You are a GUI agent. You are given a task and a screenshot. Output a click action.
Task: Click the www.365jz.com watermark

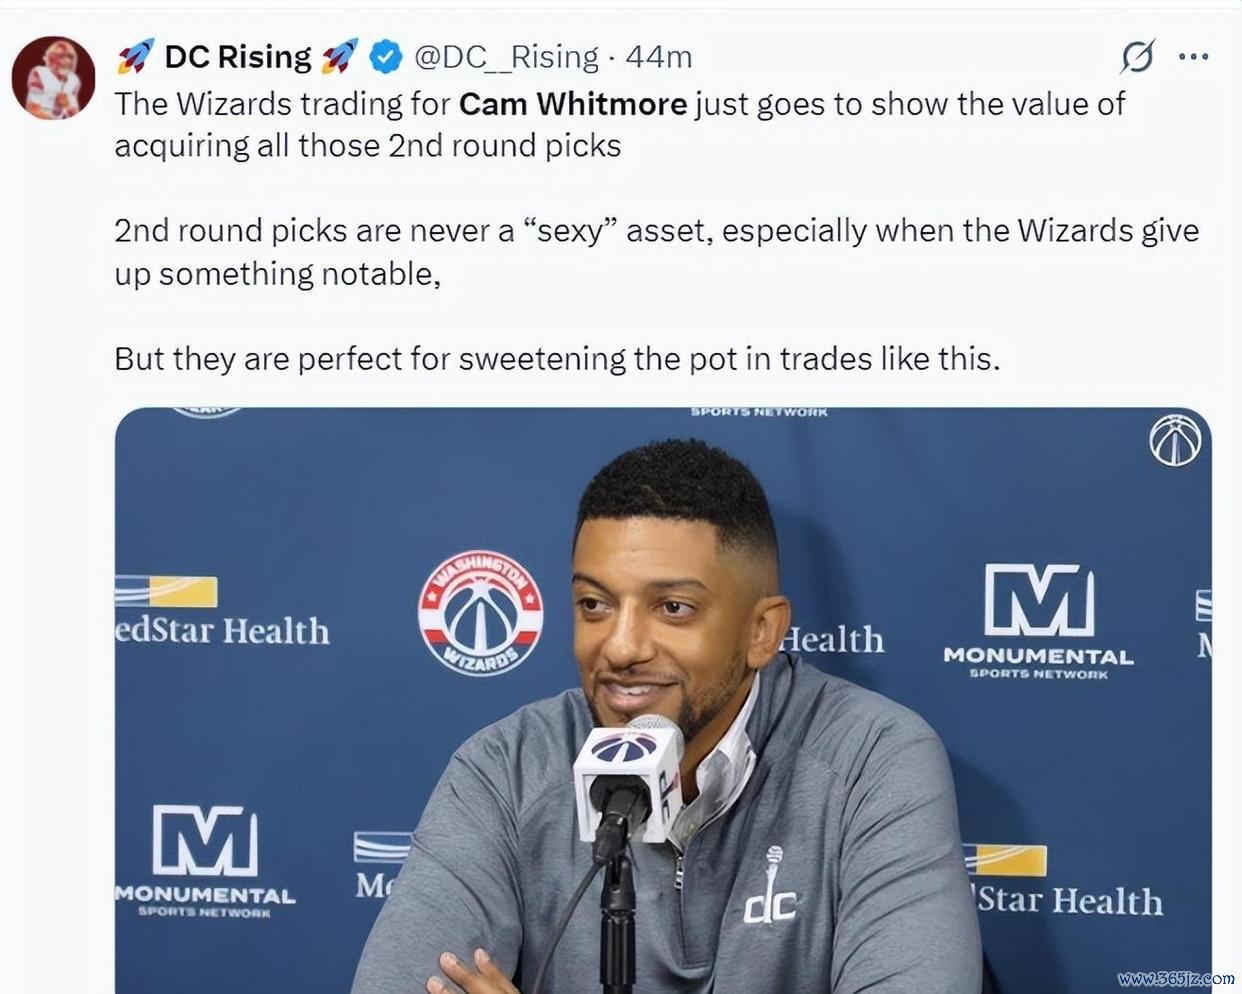coord(1176,978)
